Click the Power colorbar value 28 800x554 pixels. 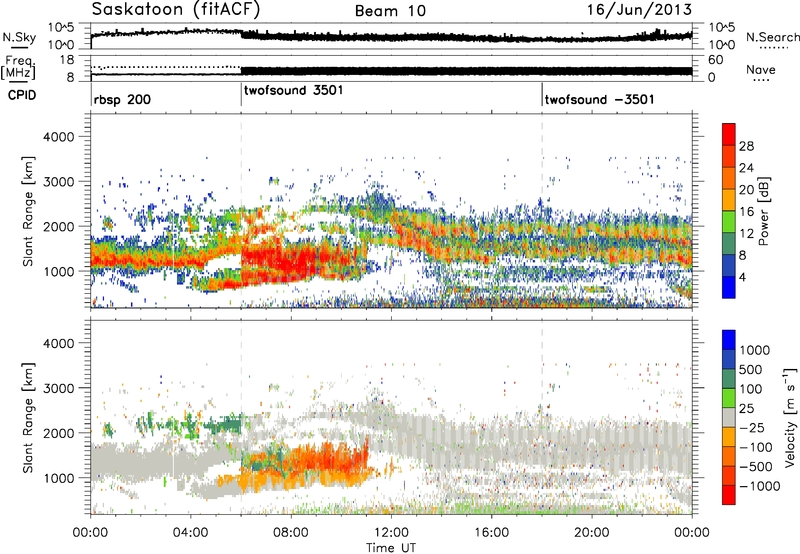[746, 146]
